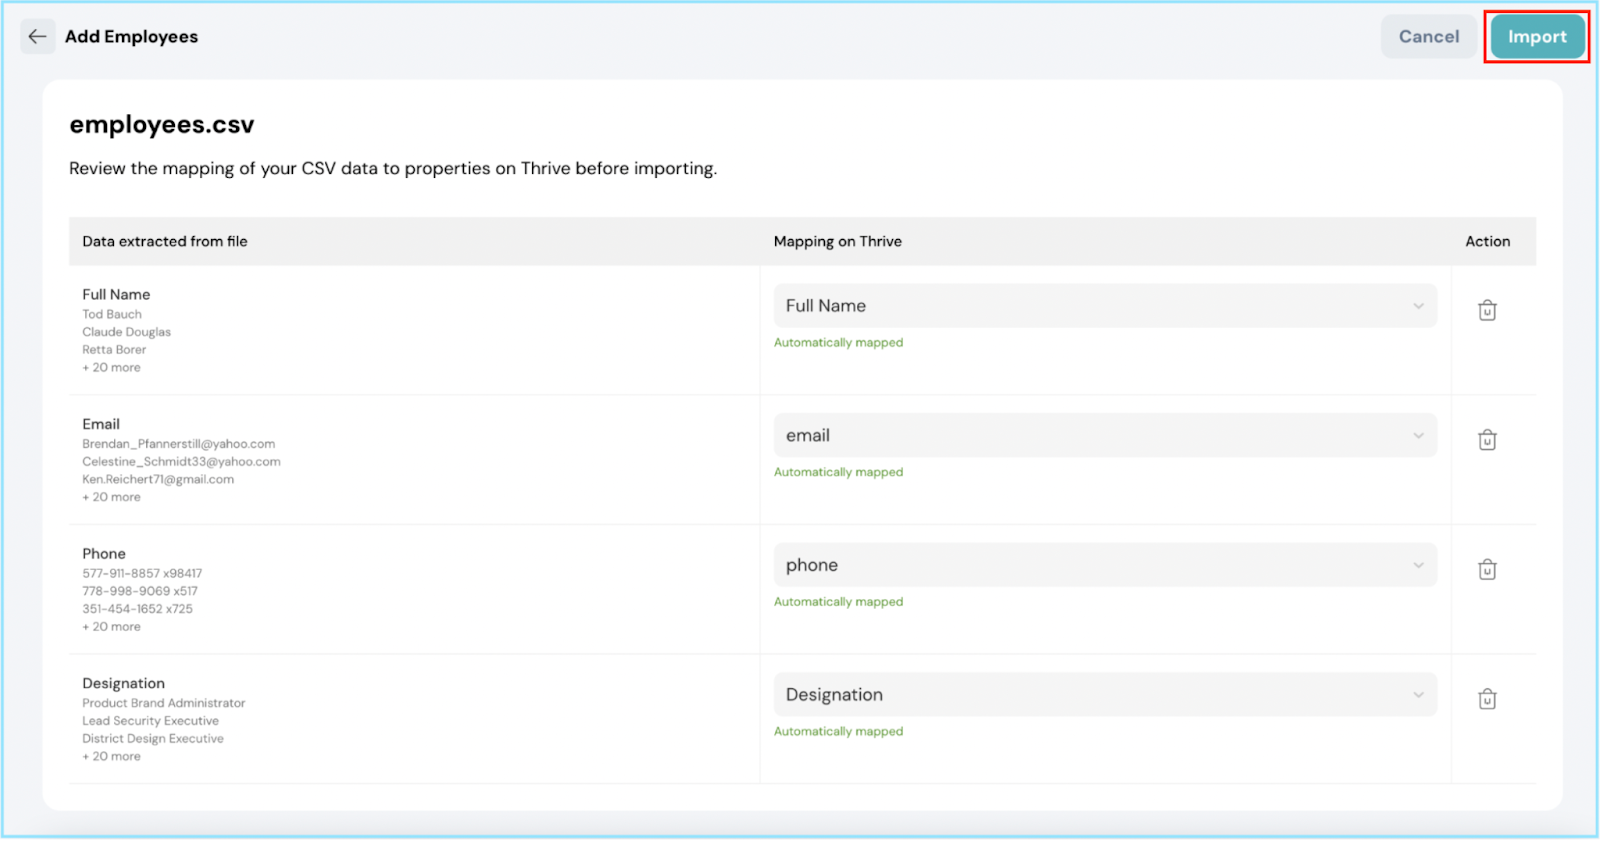Image resolution: width=1600 pixels, height=841 pixels.
Task: Click '+ 20 more' under Email
Action: click(112, 497)
